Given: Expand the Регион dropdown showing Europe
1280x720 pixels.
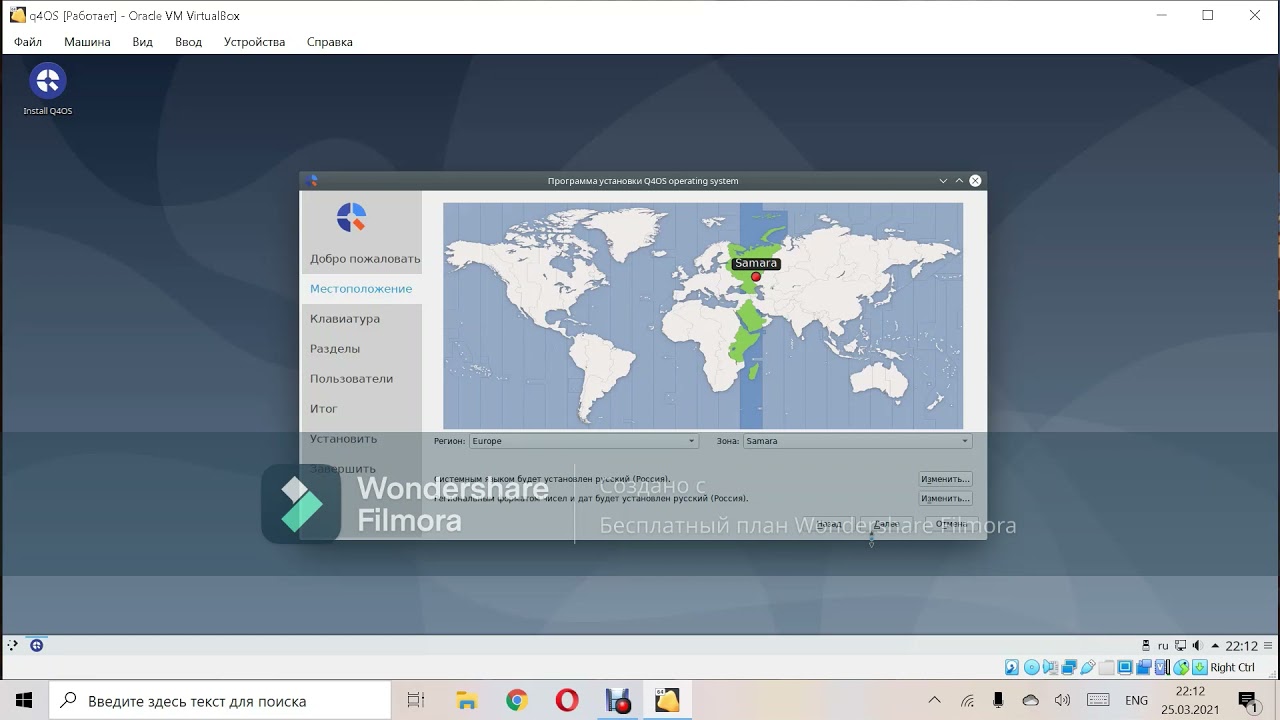Looking at the screenshot, I should [583, 441].
